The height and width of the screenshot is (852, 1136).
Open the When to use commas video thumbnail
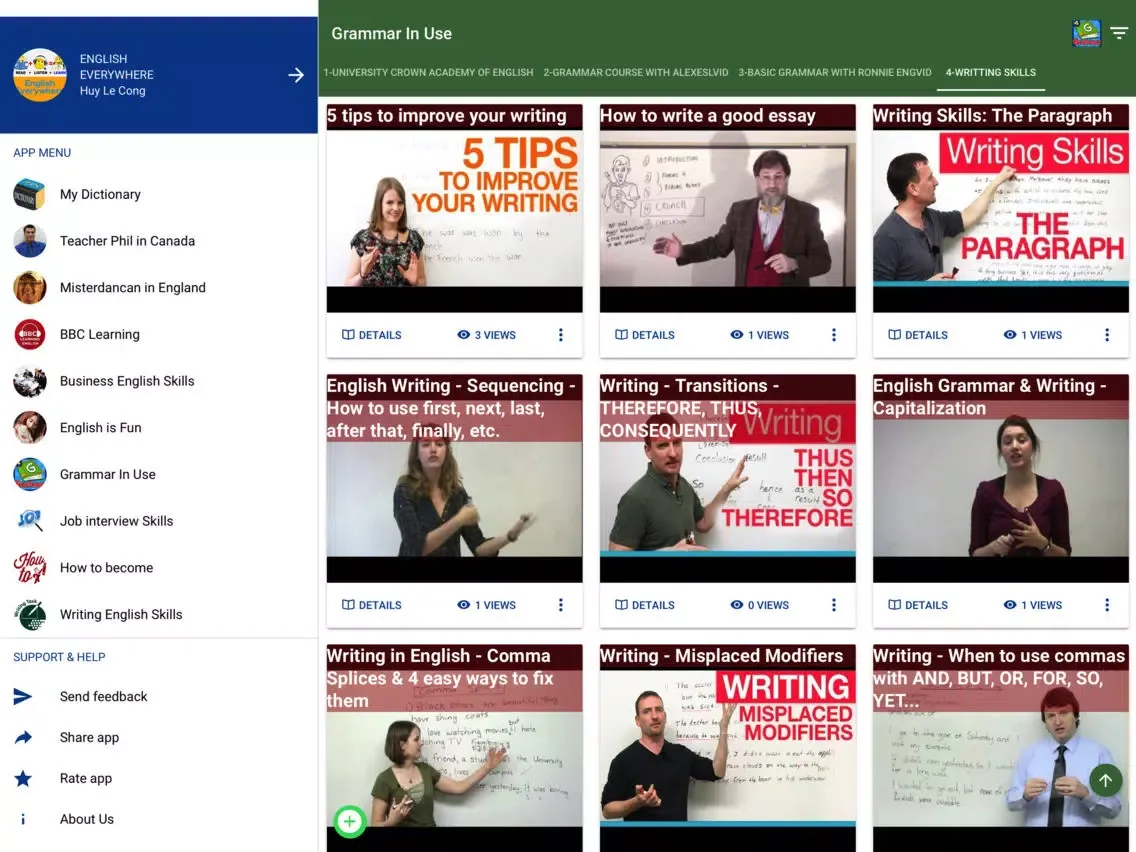point(1001,748)
